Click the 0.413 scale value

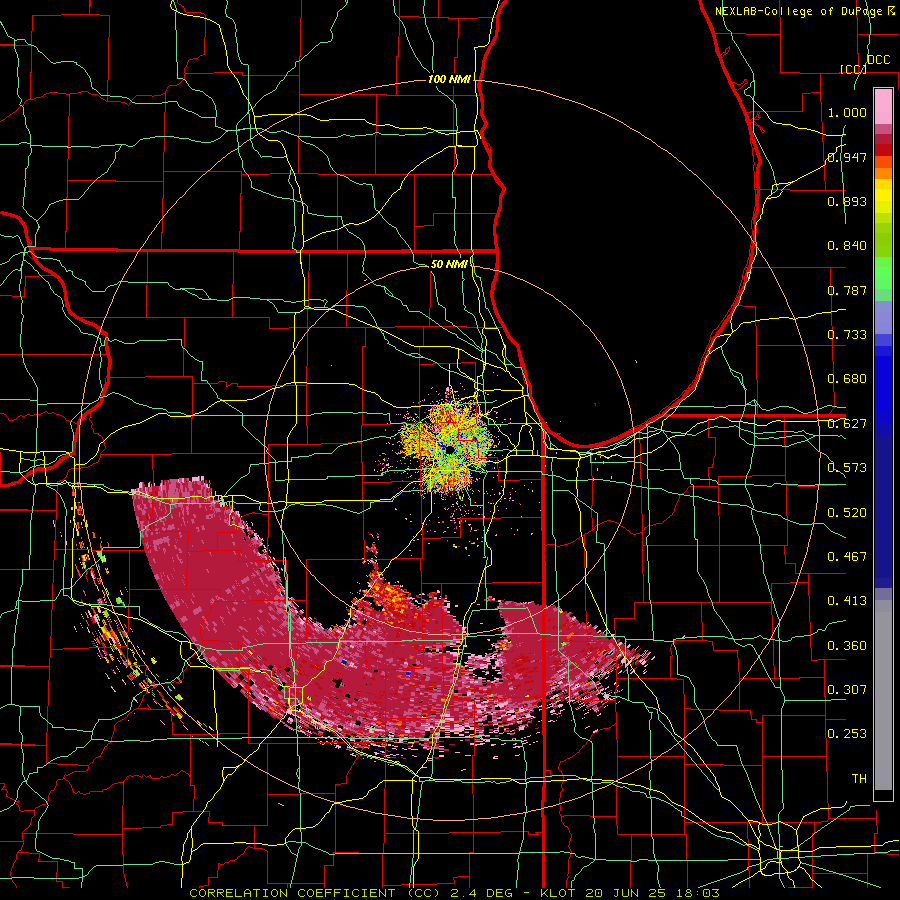click(x=847, y=601)
